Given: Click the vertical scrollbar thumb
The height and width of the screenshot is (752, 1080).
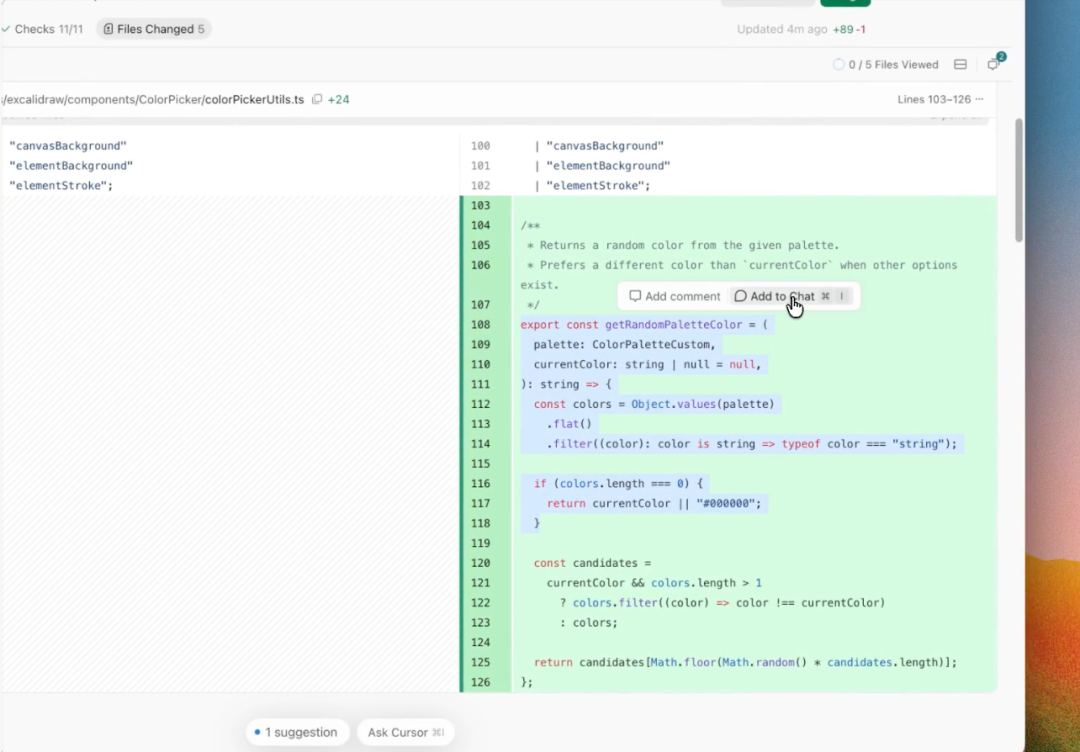Looking at the screenshot, I should [x=1019, y=180].
